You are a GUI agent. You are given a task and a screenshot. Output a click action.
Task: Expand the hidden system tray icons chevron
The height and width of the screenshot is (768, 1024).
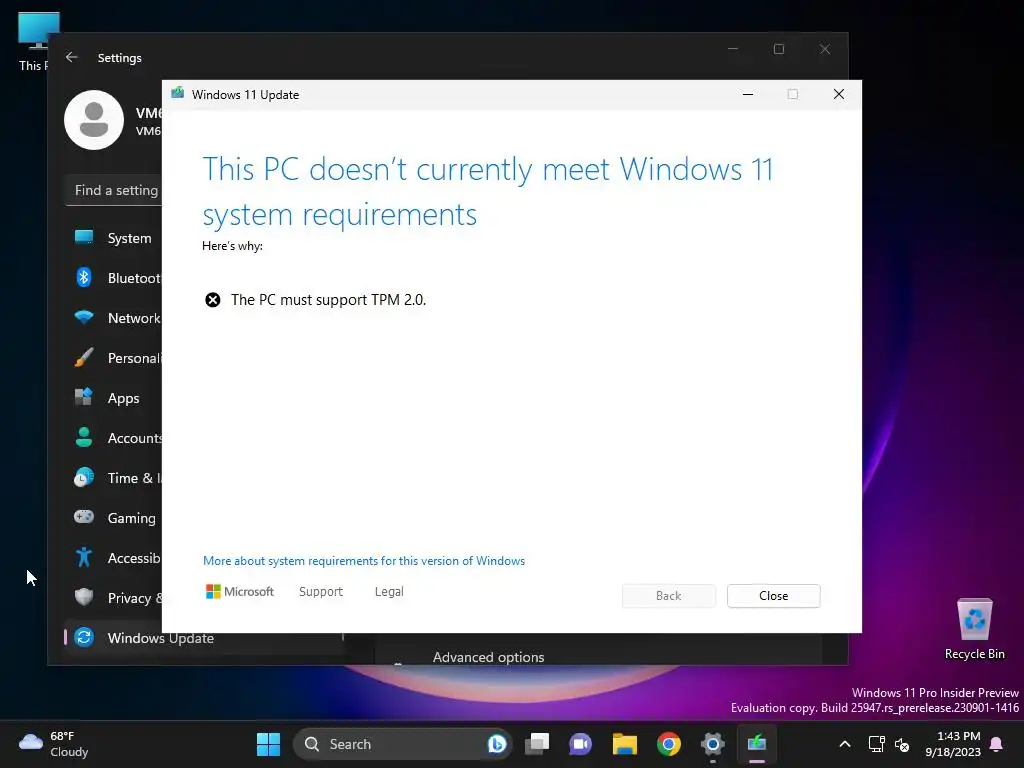[844, 744]
